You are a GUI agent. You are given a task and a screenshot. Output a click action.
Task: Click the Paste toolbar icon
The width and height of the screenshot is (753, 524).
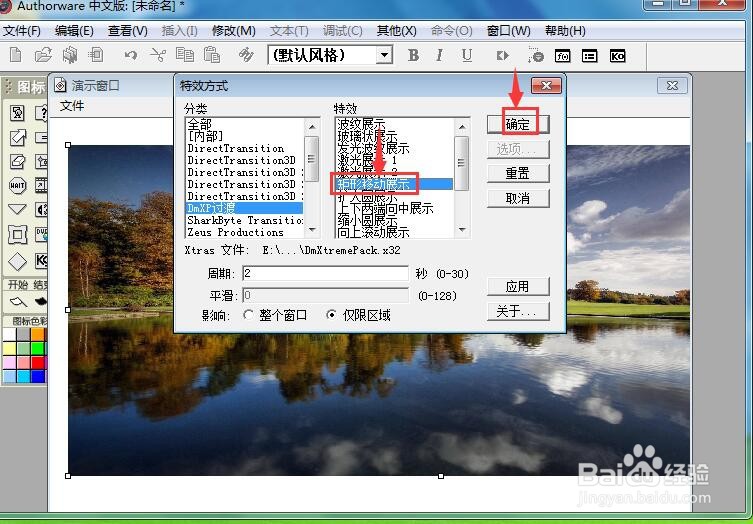coord(212,55)
